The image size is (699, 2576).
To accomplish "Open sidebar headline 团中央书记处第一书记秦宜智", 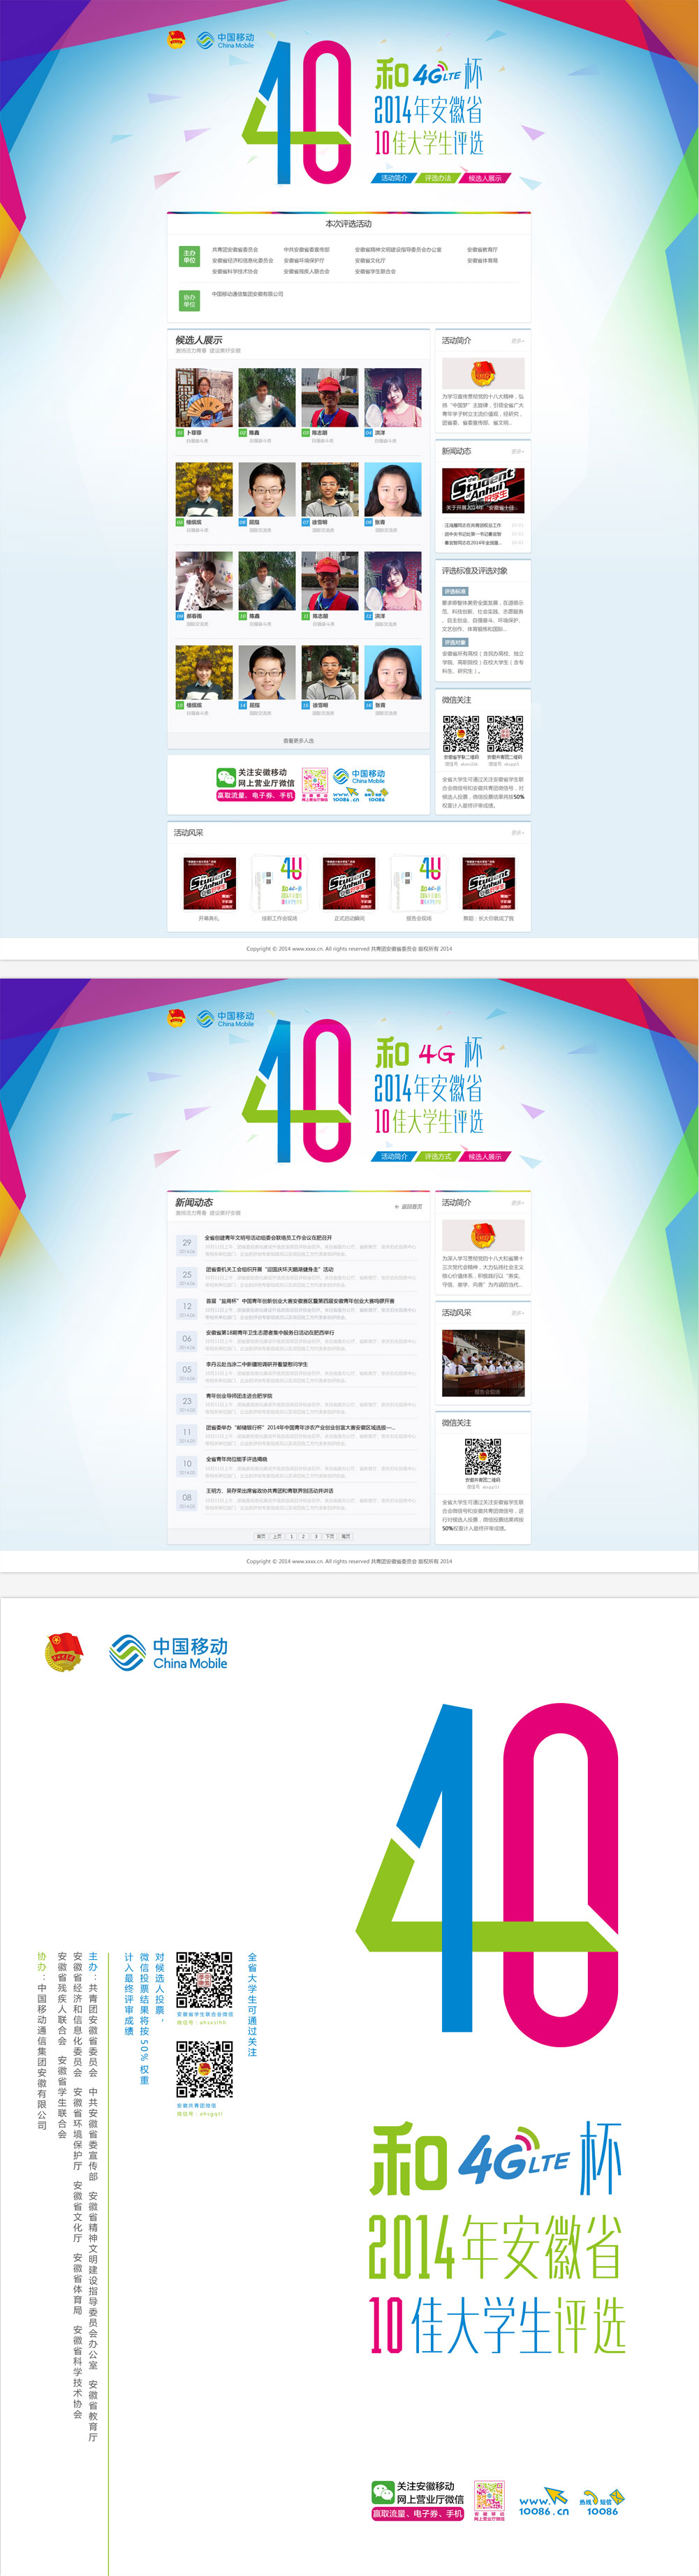I will 473,534.
